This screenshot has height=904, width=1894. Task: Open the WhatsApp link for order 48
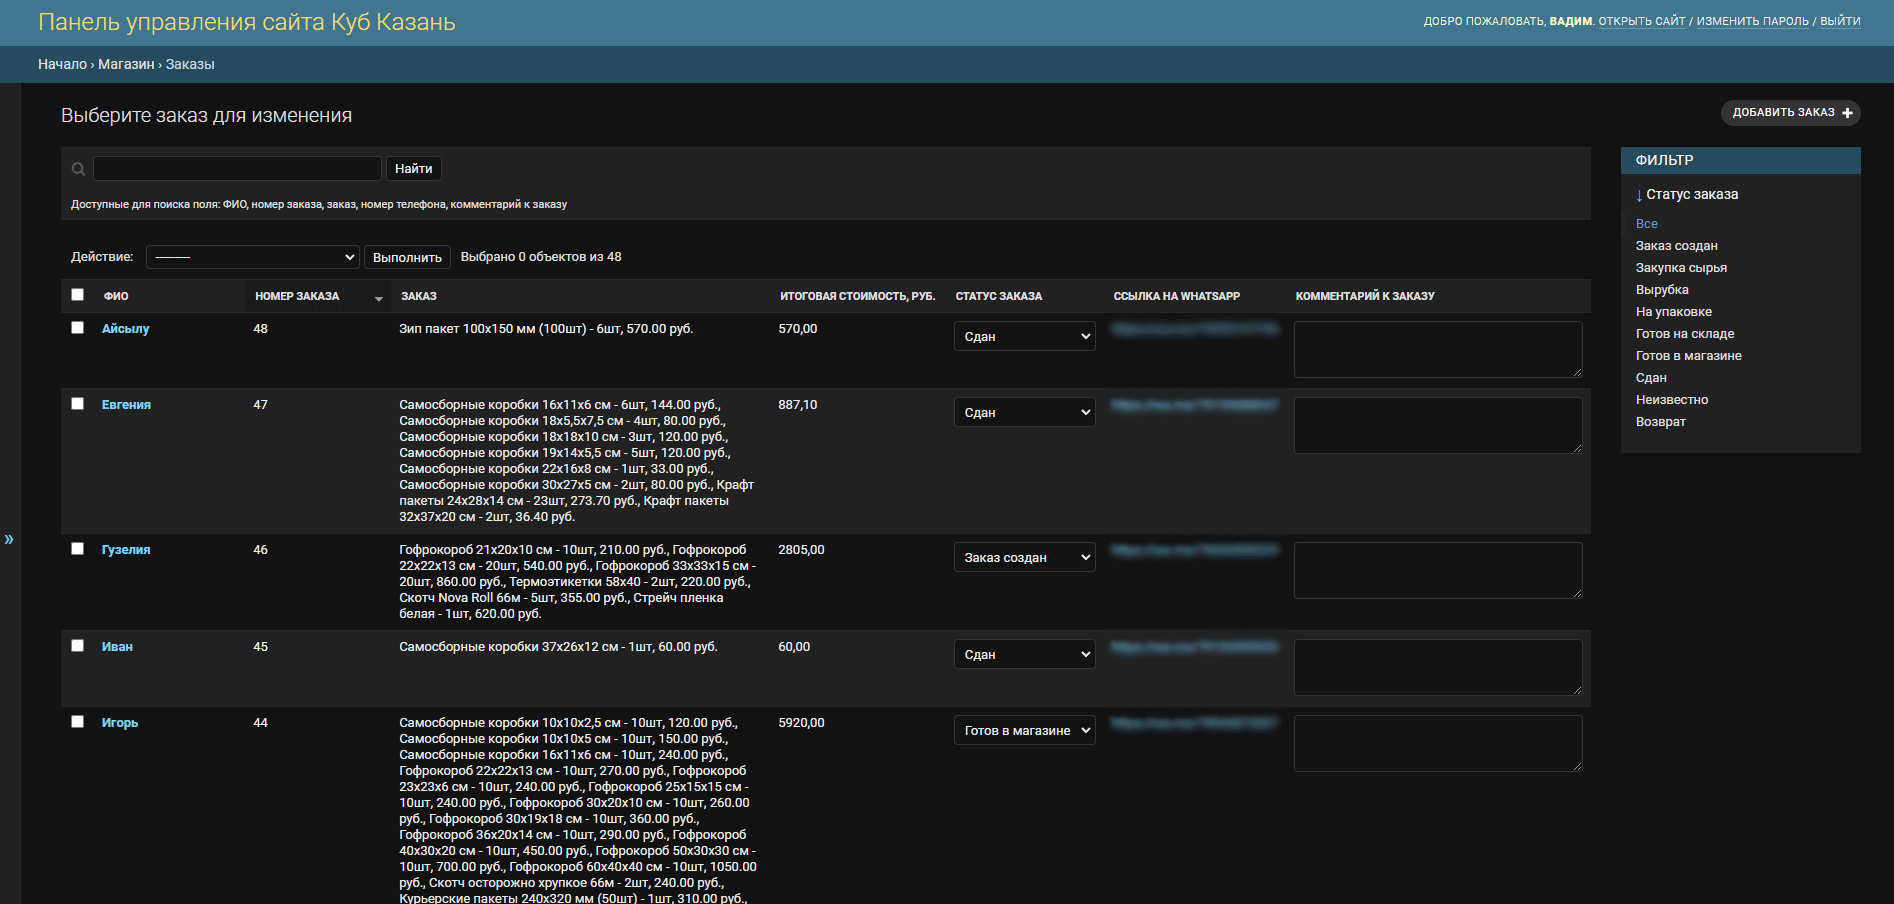(1195, 328)
